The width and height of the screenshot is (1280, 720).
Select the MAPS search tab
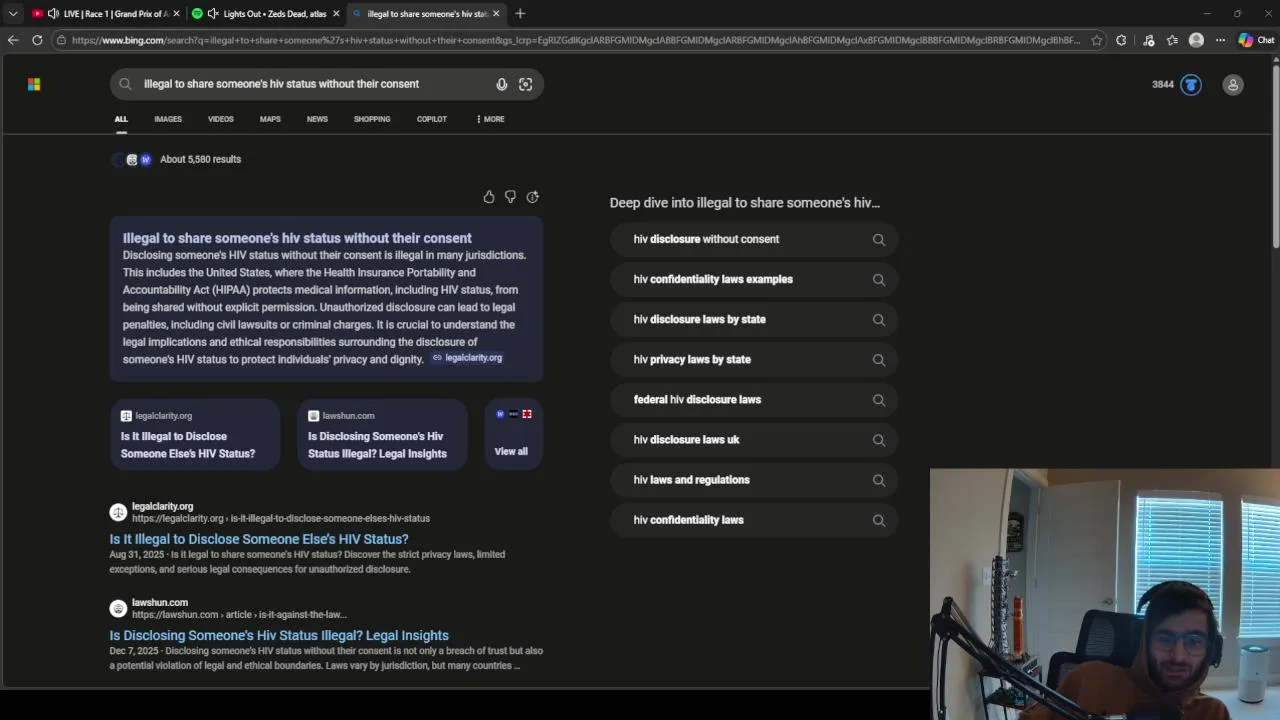pos(270,119)
